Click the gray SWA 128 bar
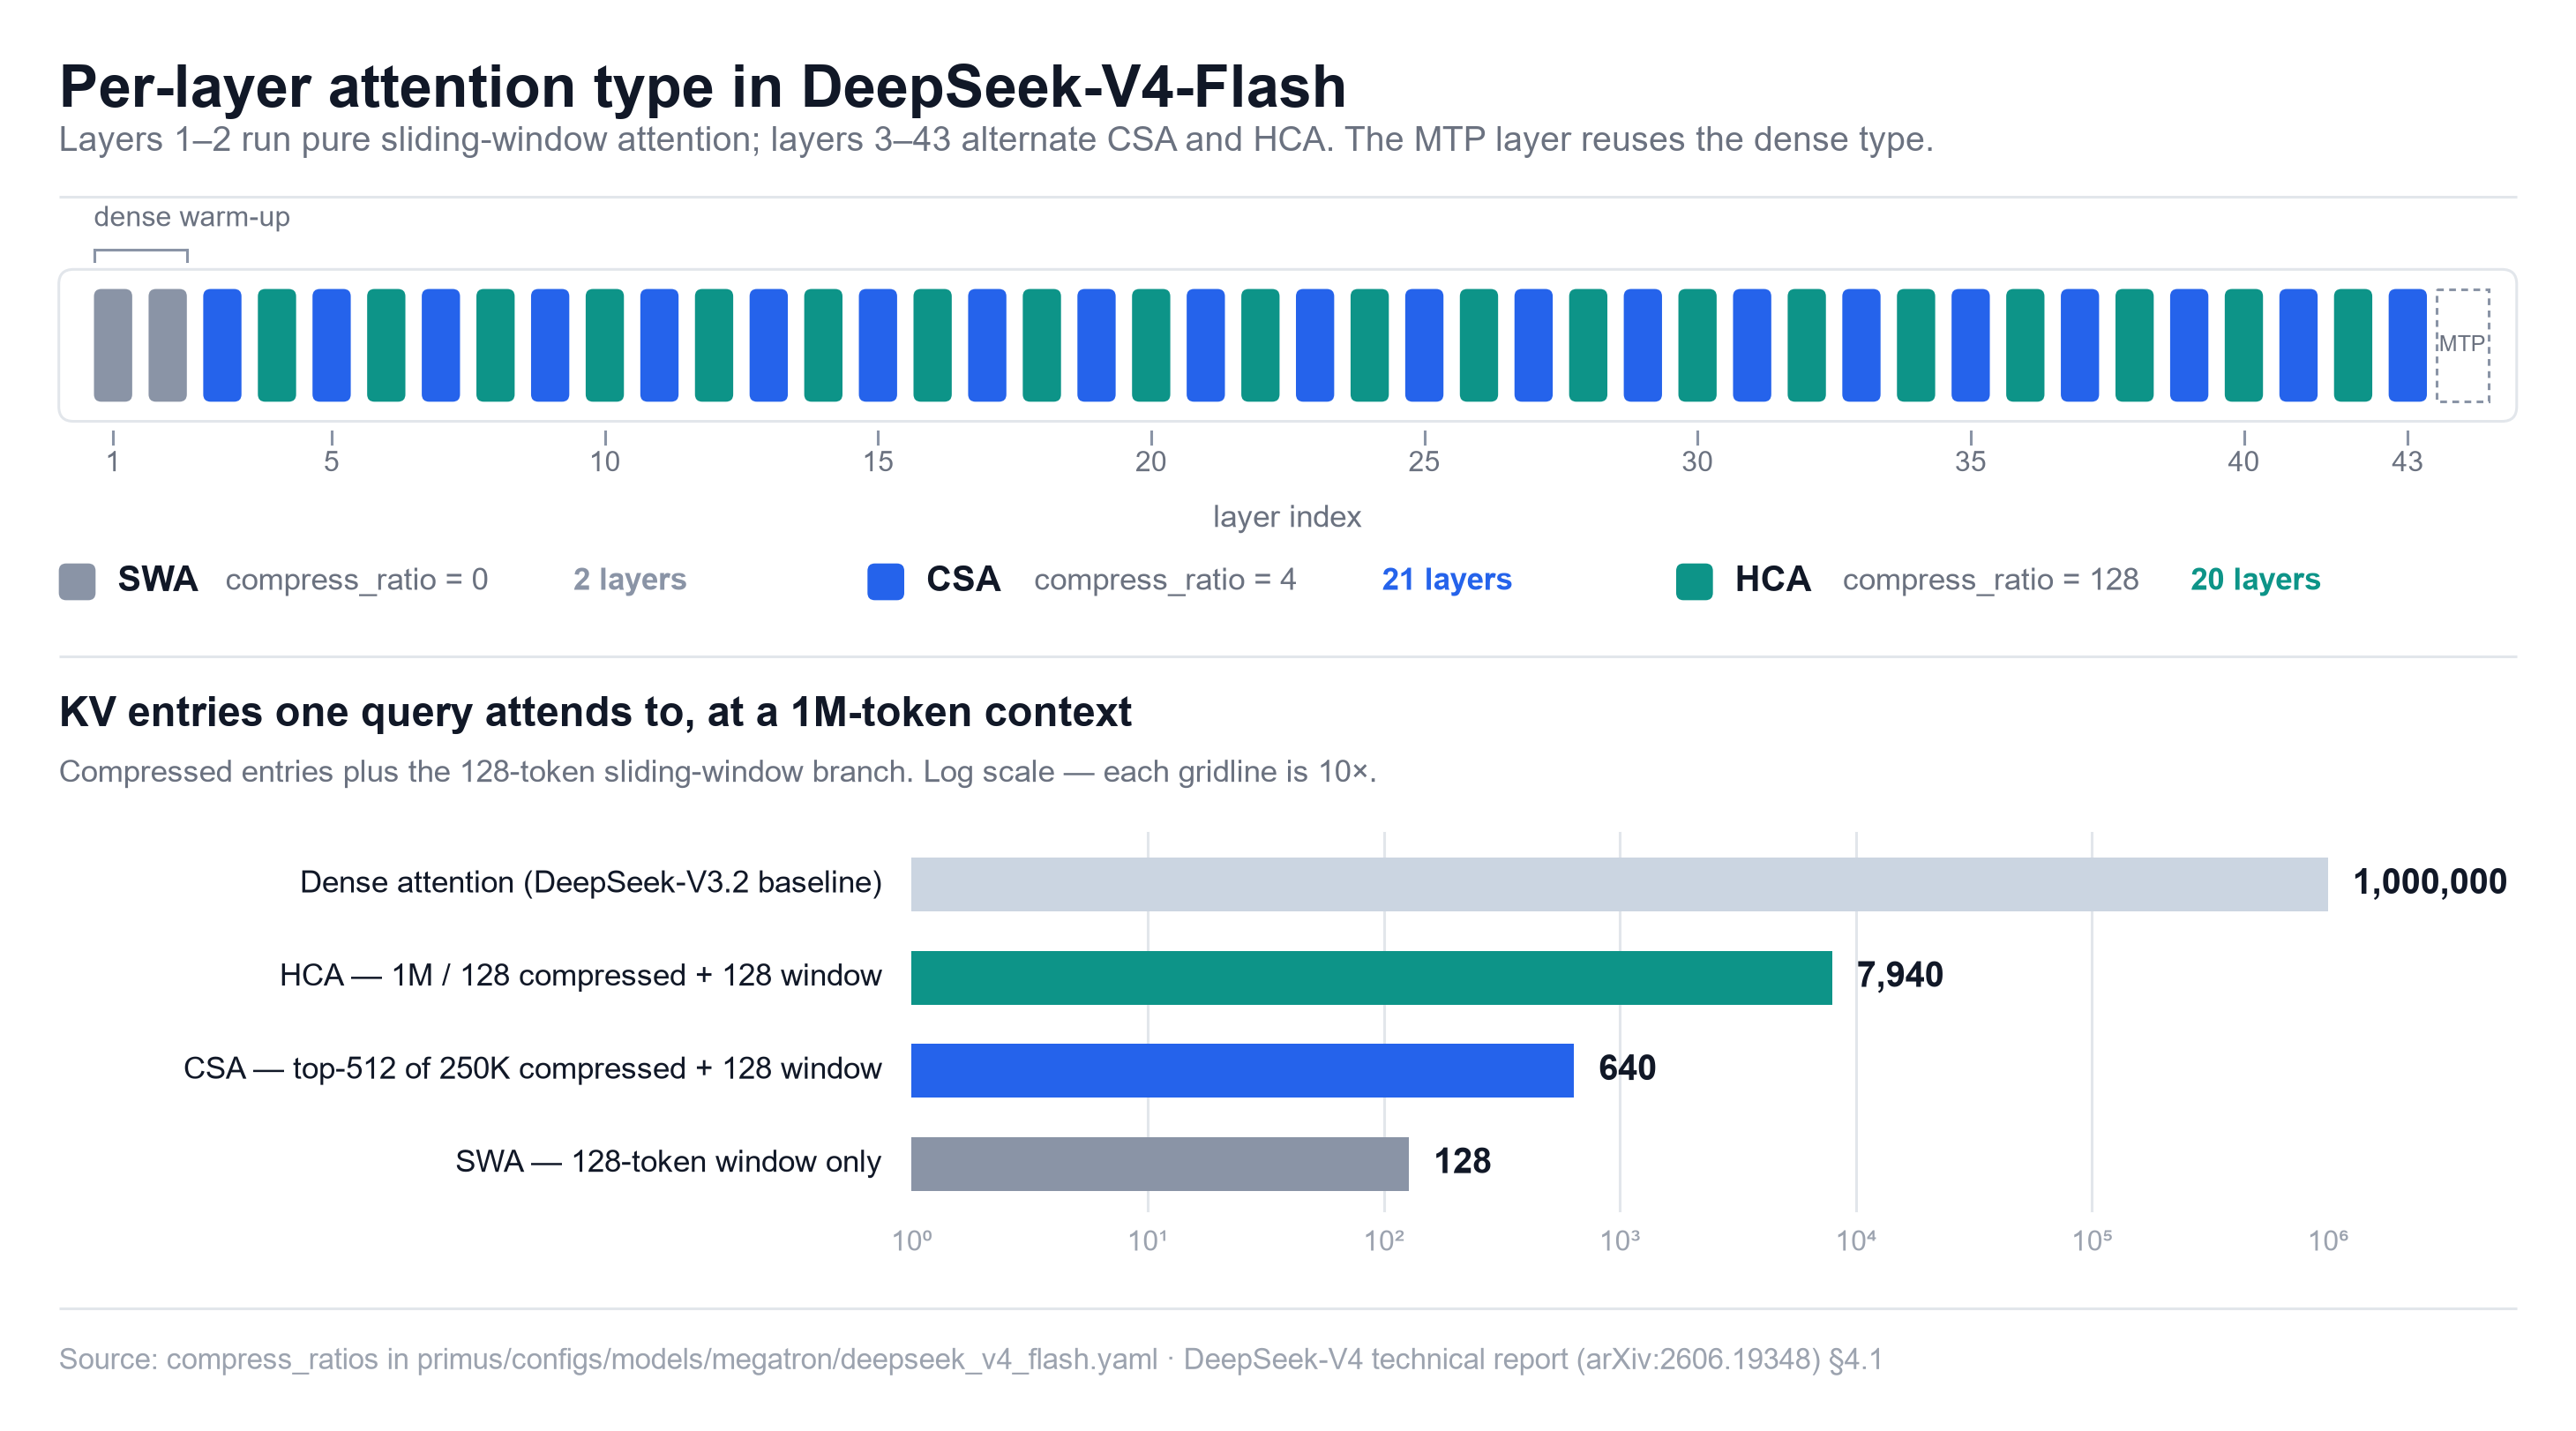Viewport: 2576px width, 1431px height. pos(1160,1163)
